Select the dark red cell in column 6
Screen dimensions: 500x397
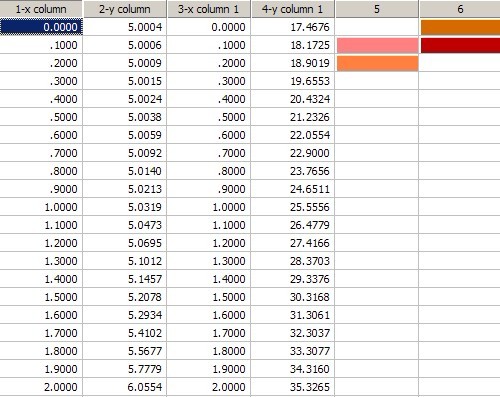460,45
